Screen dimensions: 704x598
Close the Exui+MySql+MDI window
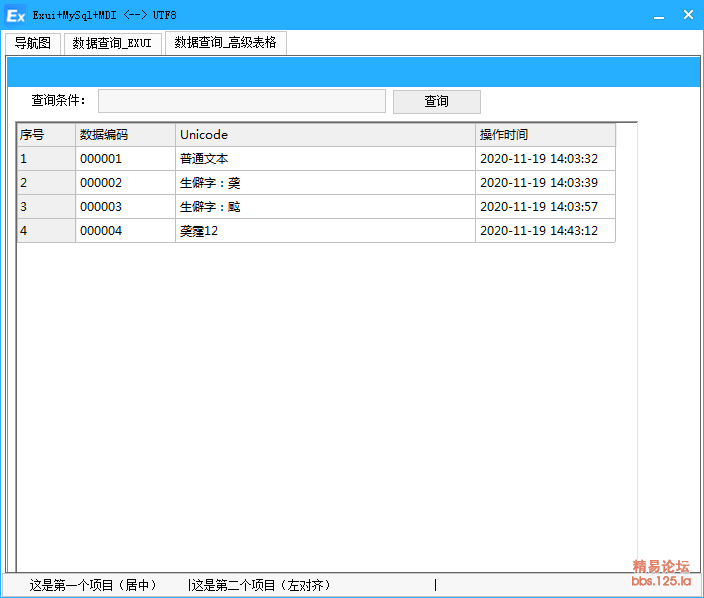tap(688, 15)
